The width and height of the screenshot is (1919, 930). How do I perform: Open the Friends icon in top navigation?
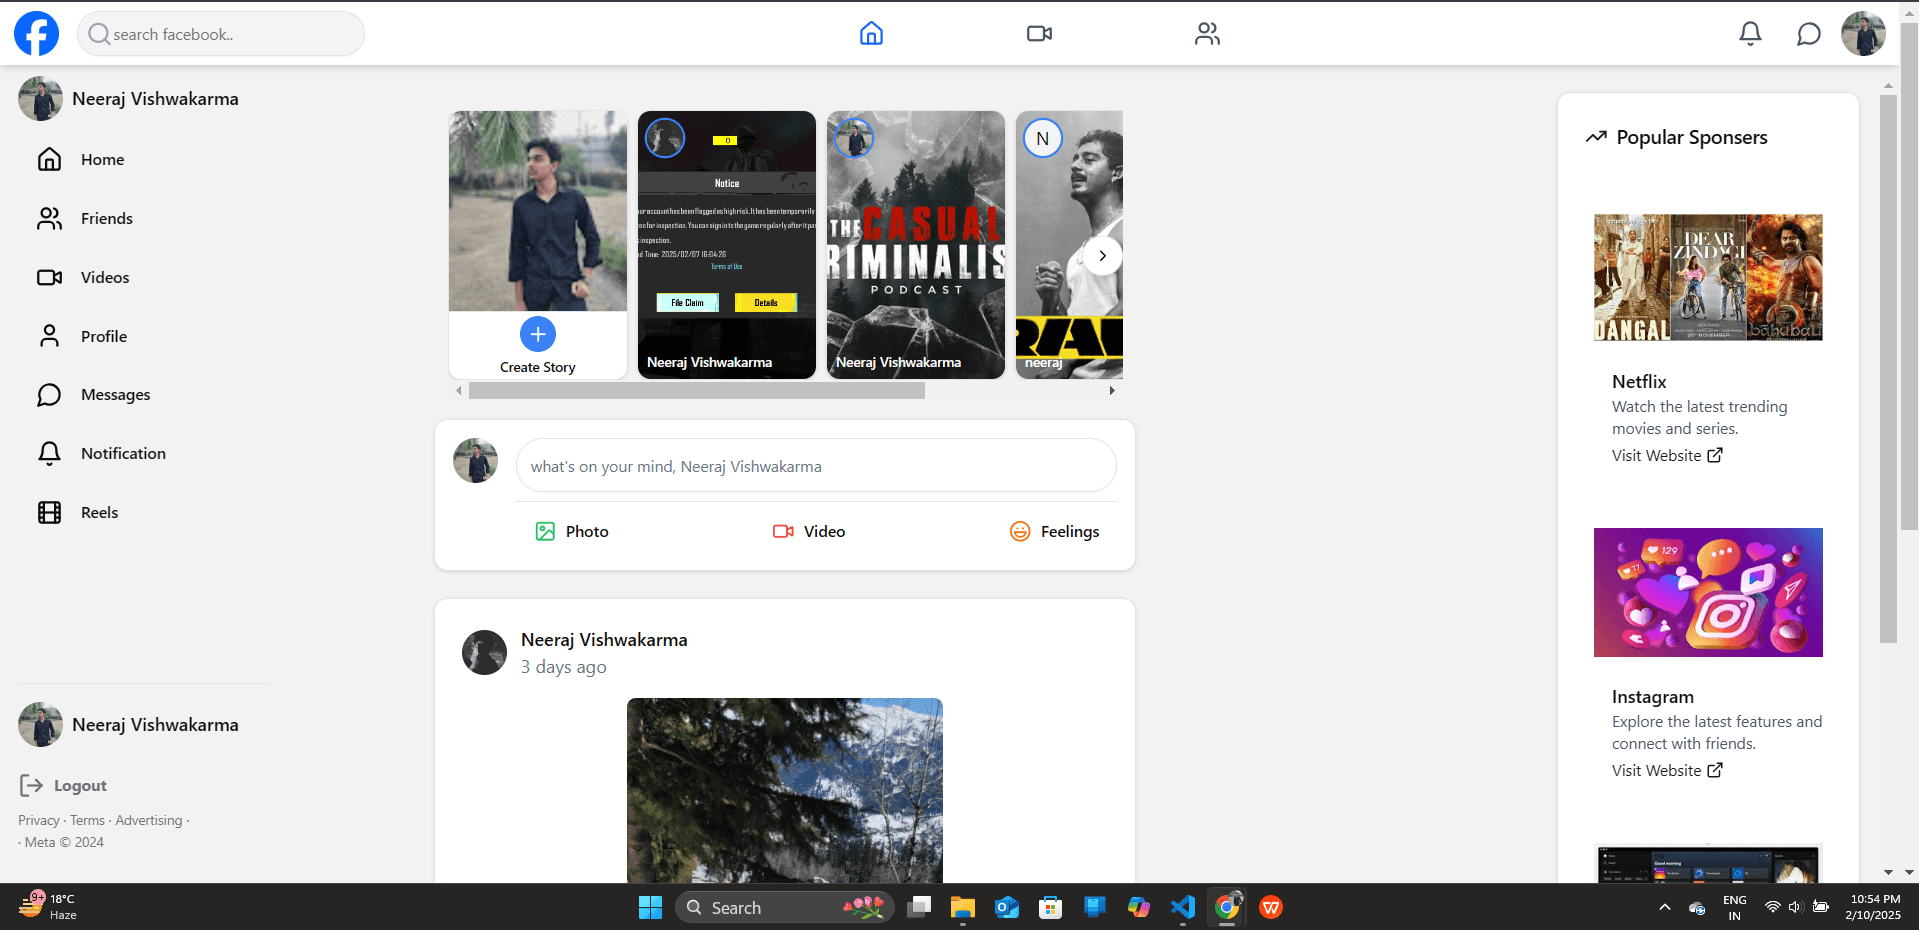point(1206,33)
